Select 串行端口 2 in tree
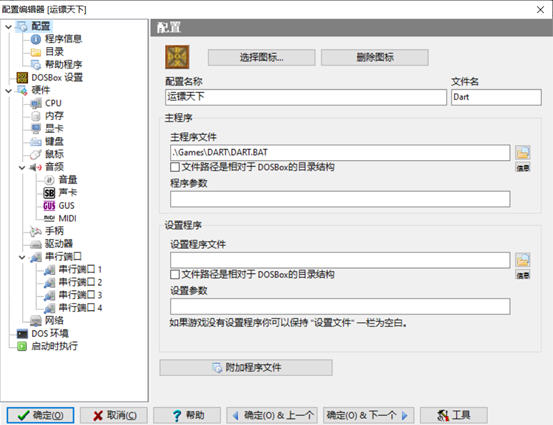Viewport: 553px width, 425px height. [80, 283]
